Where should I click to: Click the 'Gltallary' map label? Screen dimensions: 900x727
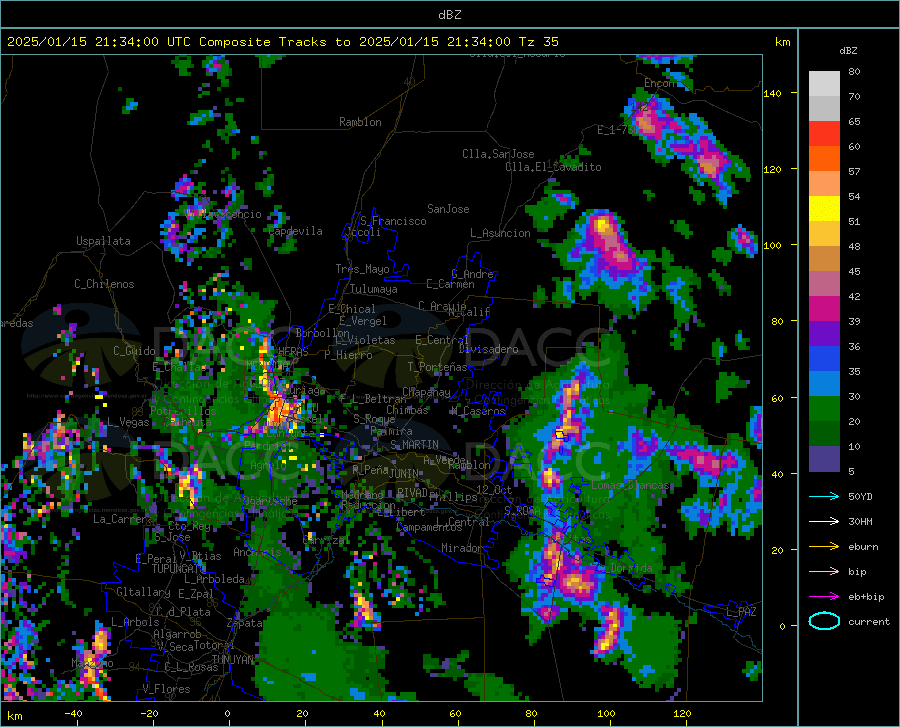pyautogui.click(x=143, y=592)
